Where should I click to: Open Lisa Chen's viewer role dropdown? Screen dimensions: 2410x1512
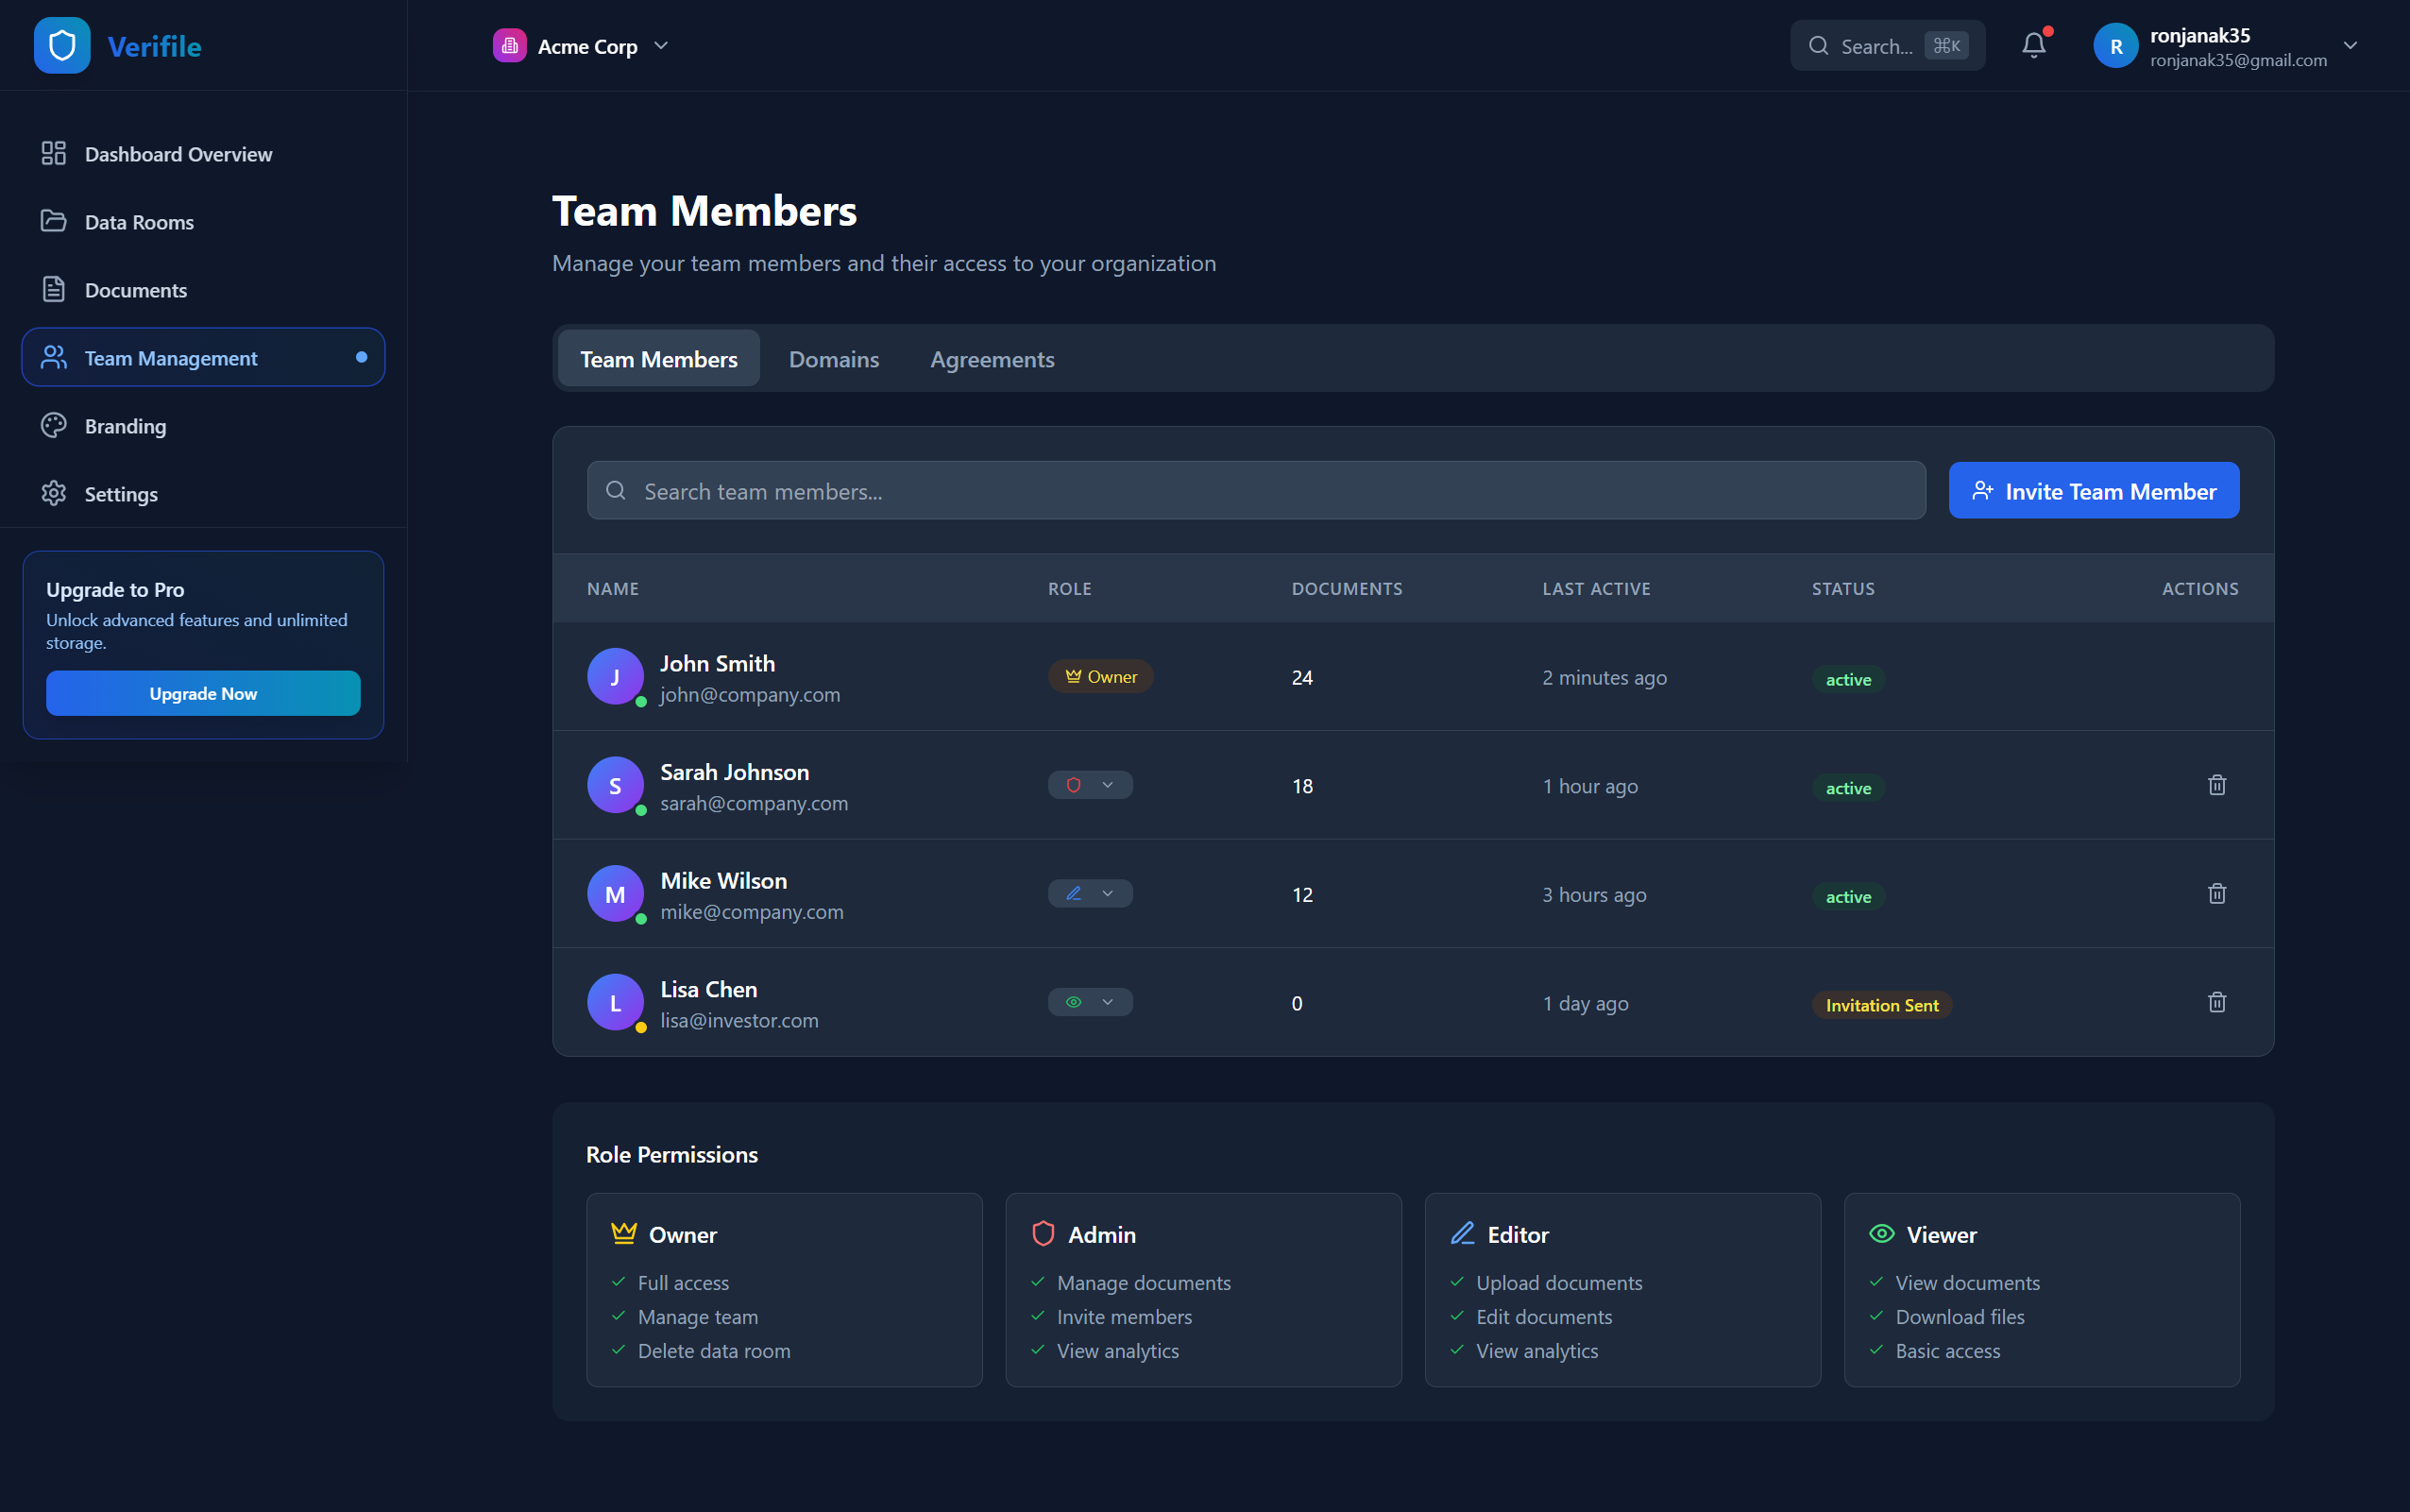click(1090, 1002)
